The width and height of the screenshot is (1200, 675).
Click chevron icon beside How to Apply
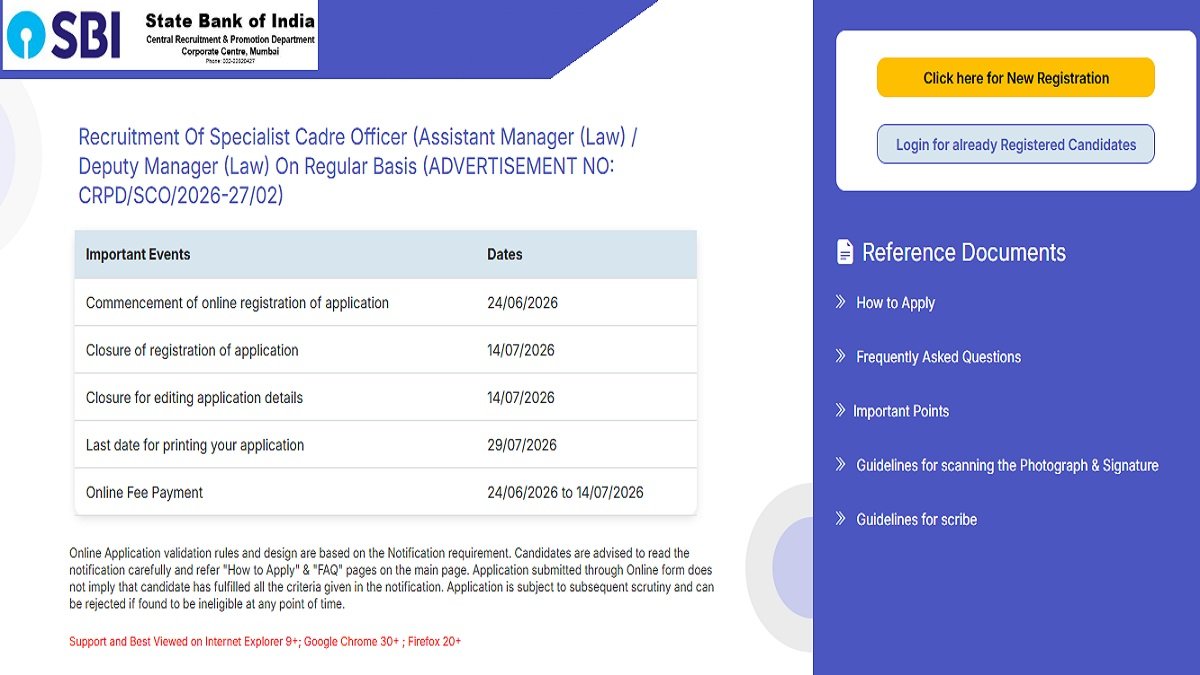(x=841, y=302)
